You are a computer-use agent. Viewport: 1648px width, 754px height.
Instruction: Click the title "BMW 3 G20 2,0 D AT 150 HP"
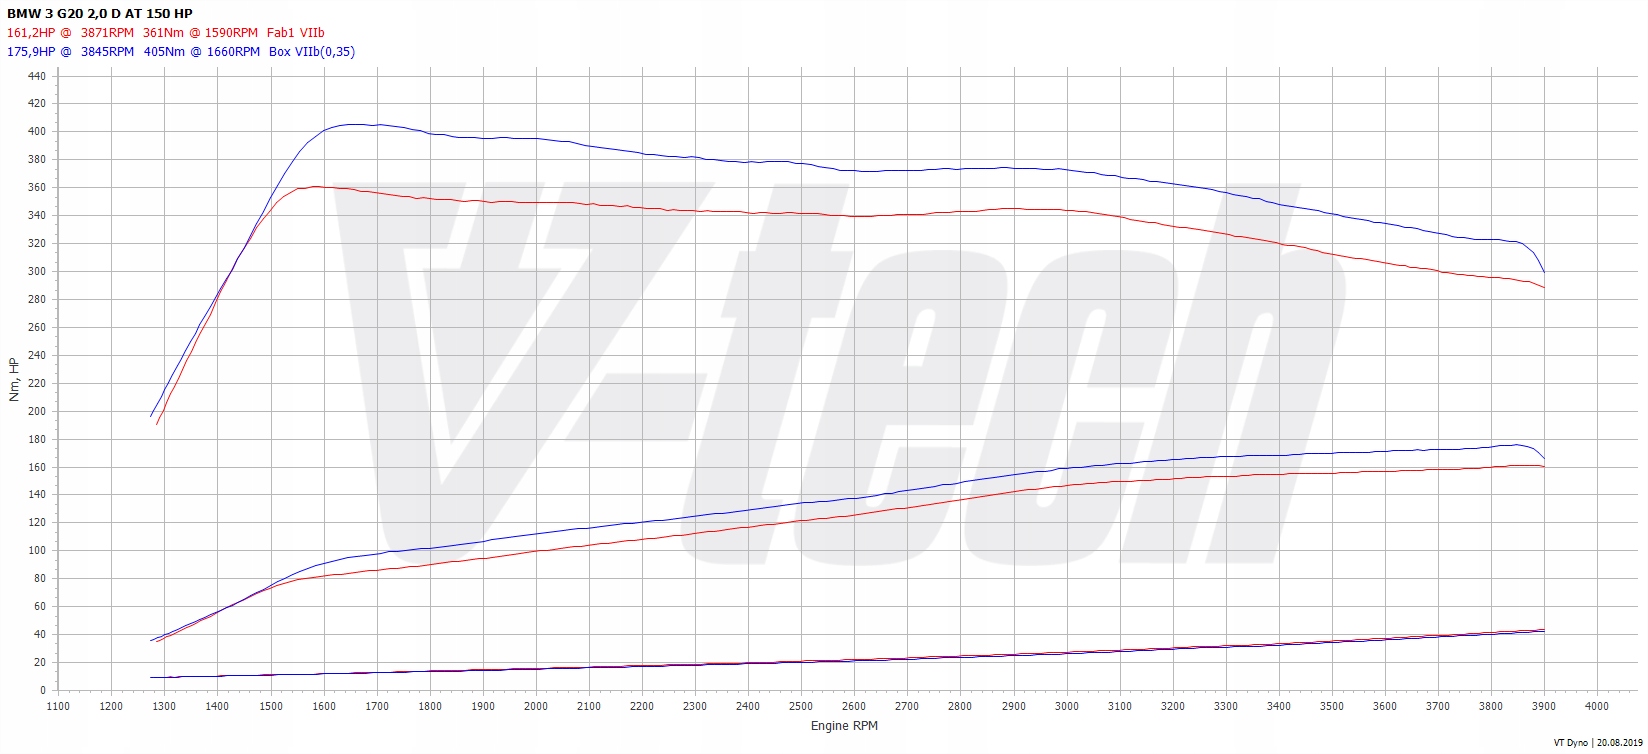(100, 13)
